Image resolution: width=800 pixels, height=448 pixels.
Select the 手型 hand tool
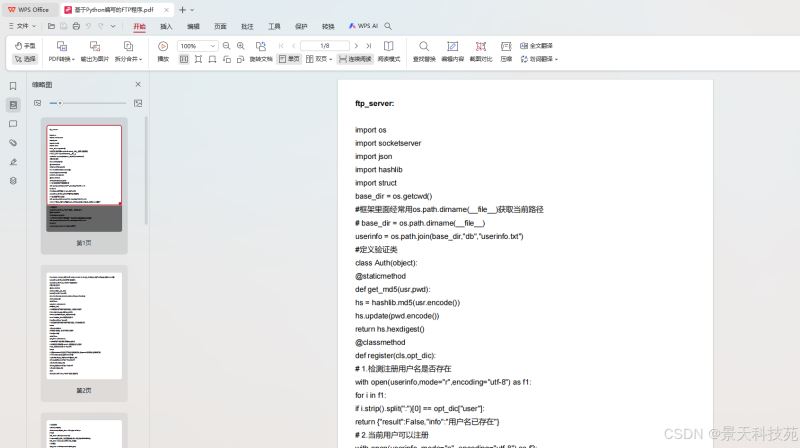click(x=25, y=45)
